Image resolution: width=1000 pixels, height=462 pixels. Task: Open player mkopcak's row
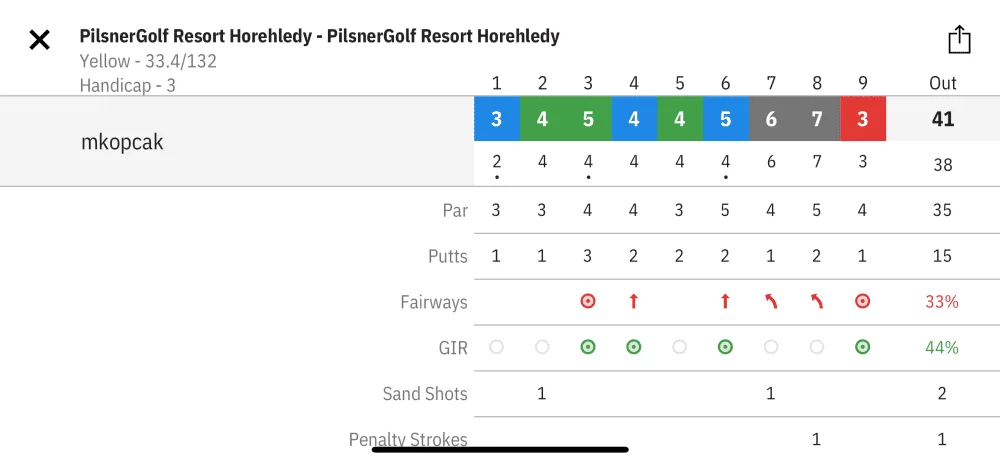pos(237,141)
